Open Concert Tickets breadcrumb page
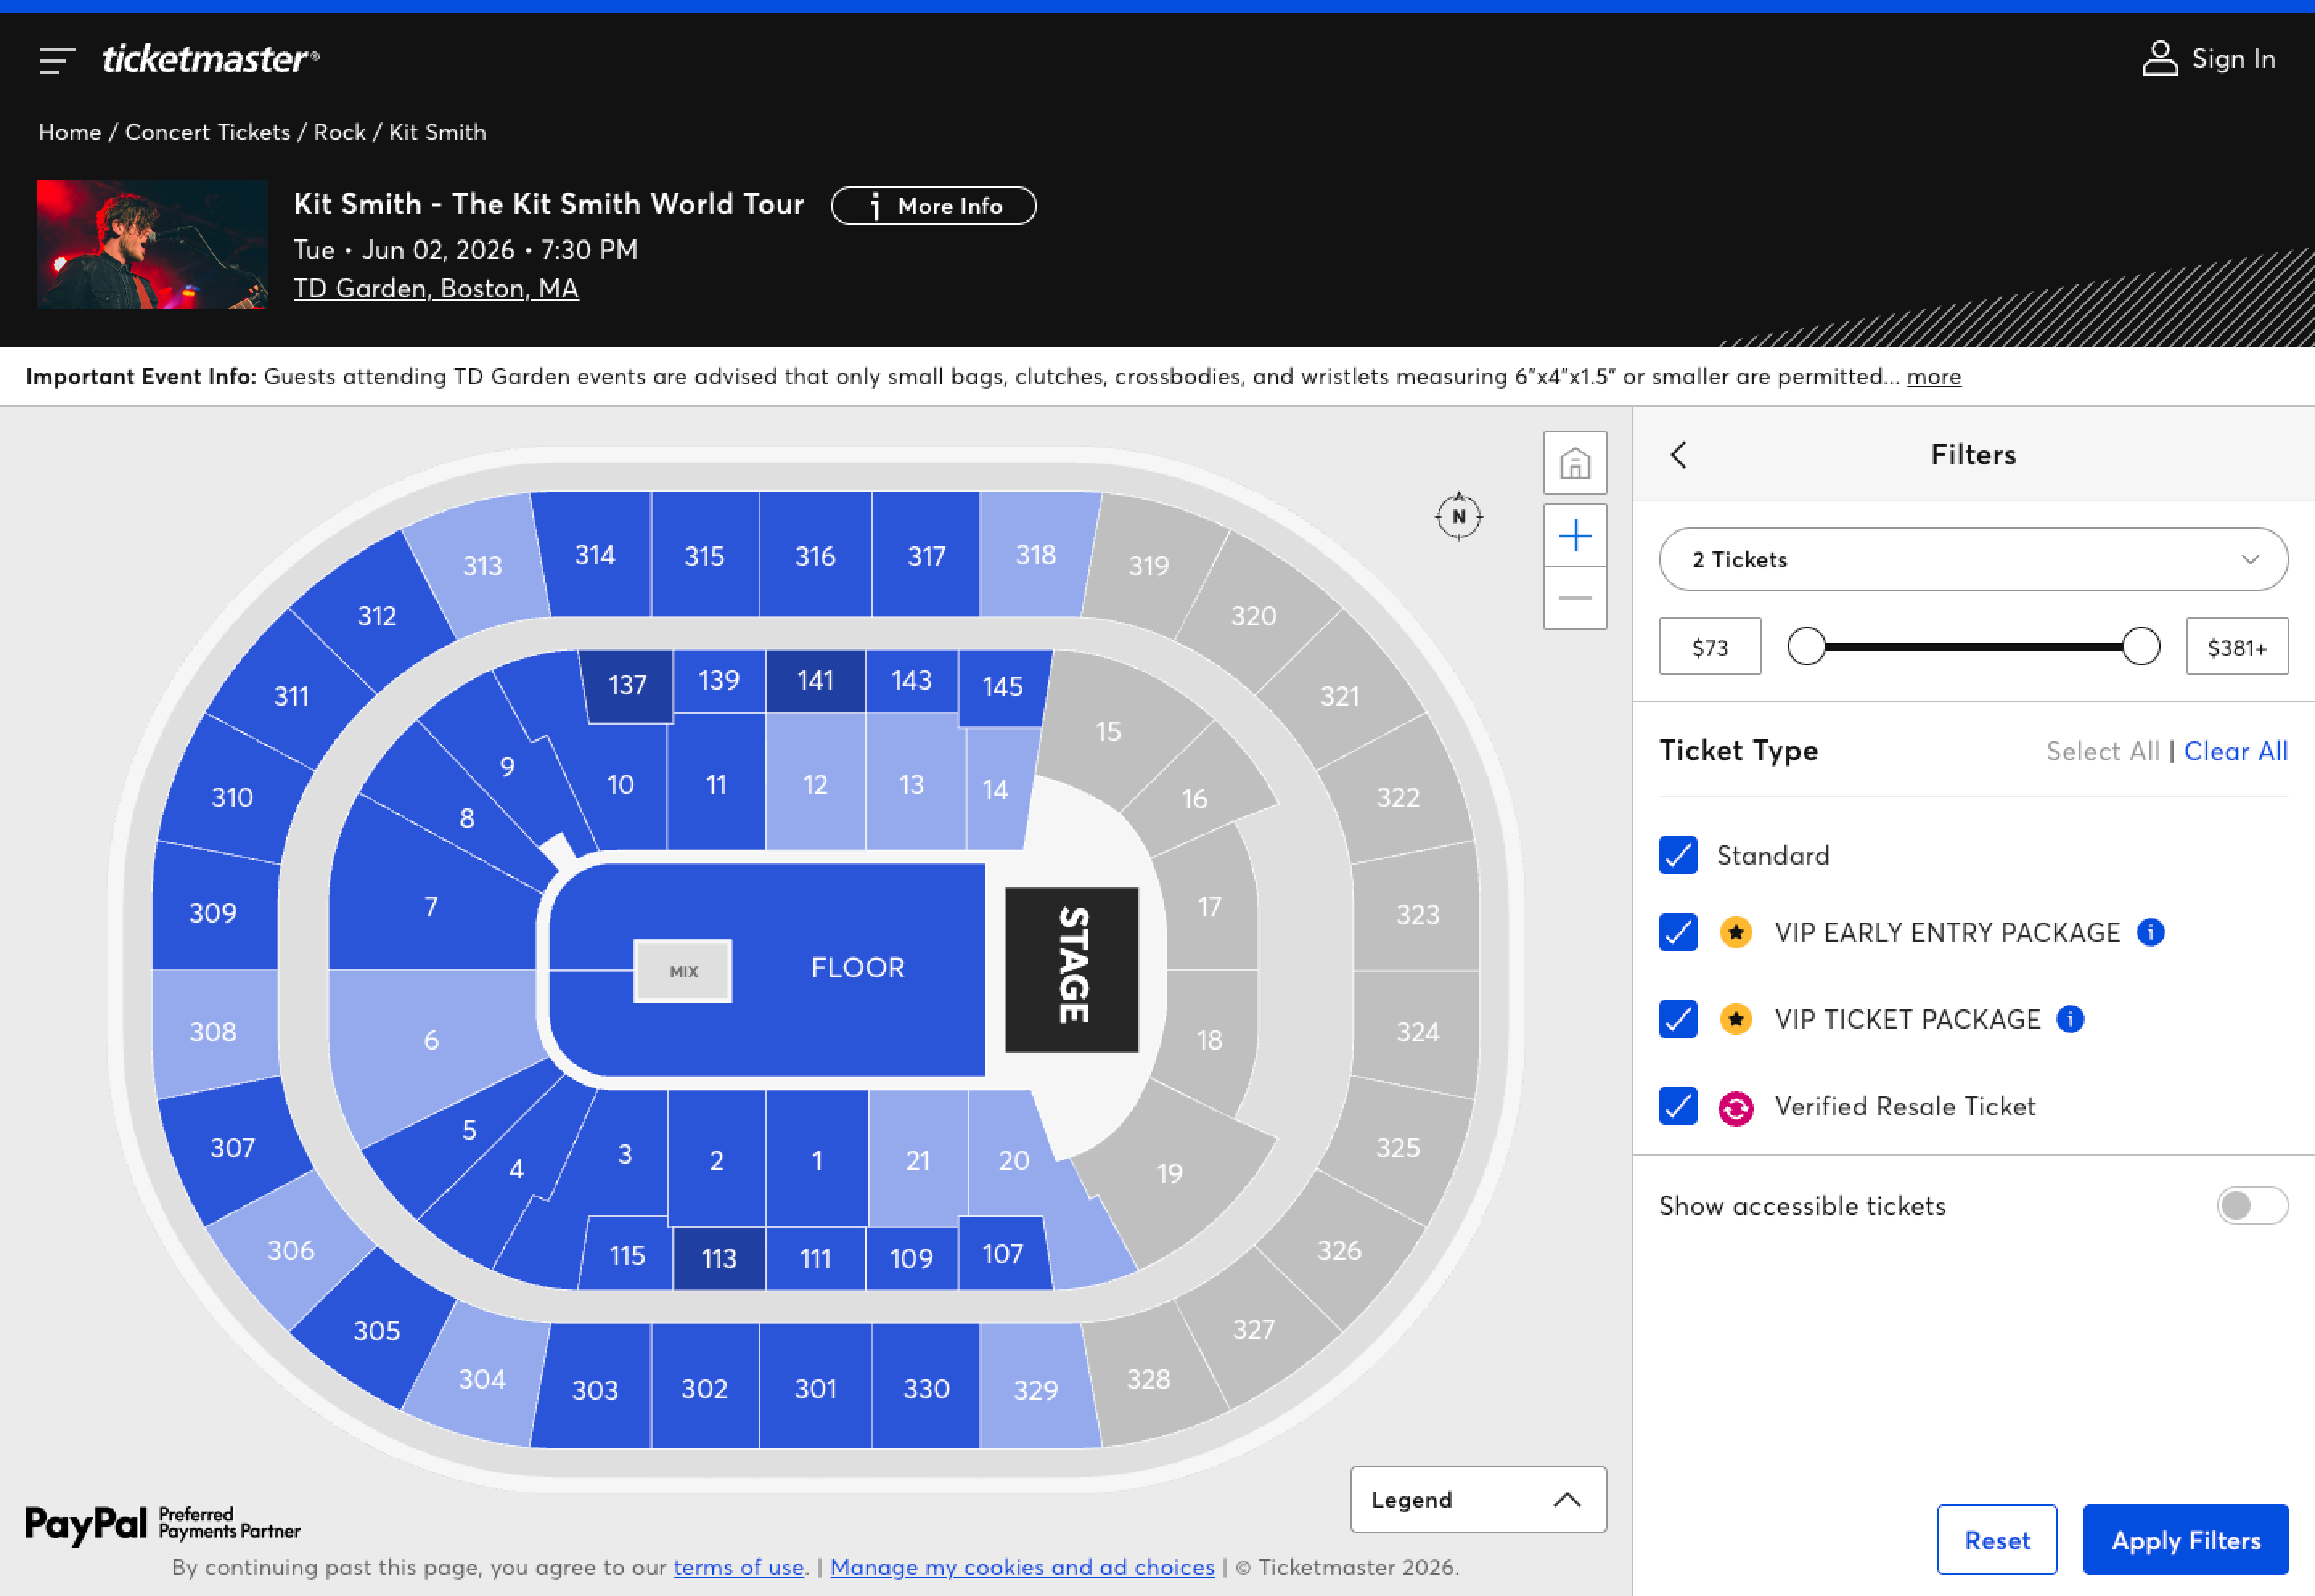The height and width of the screenshot is (1596, 2315). pos(208,131)
